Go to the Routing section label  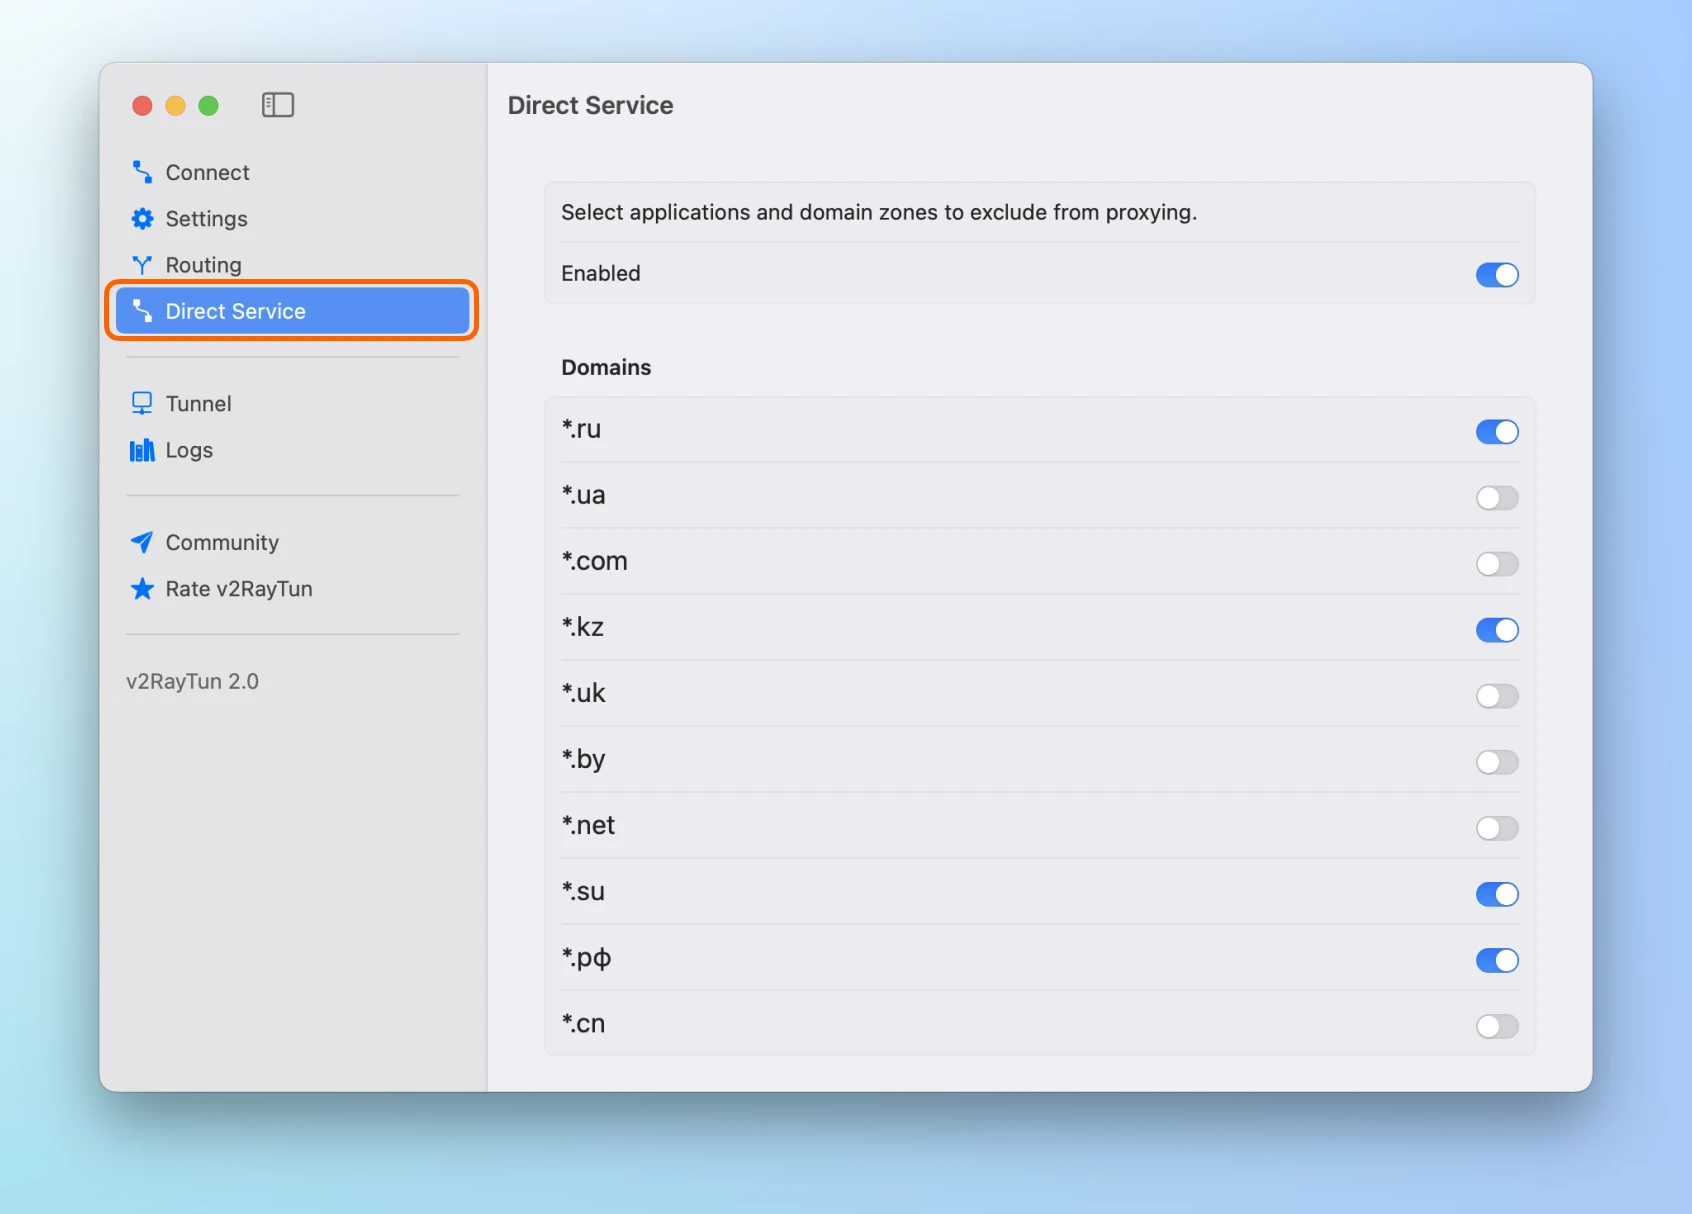tap(203, 265)
